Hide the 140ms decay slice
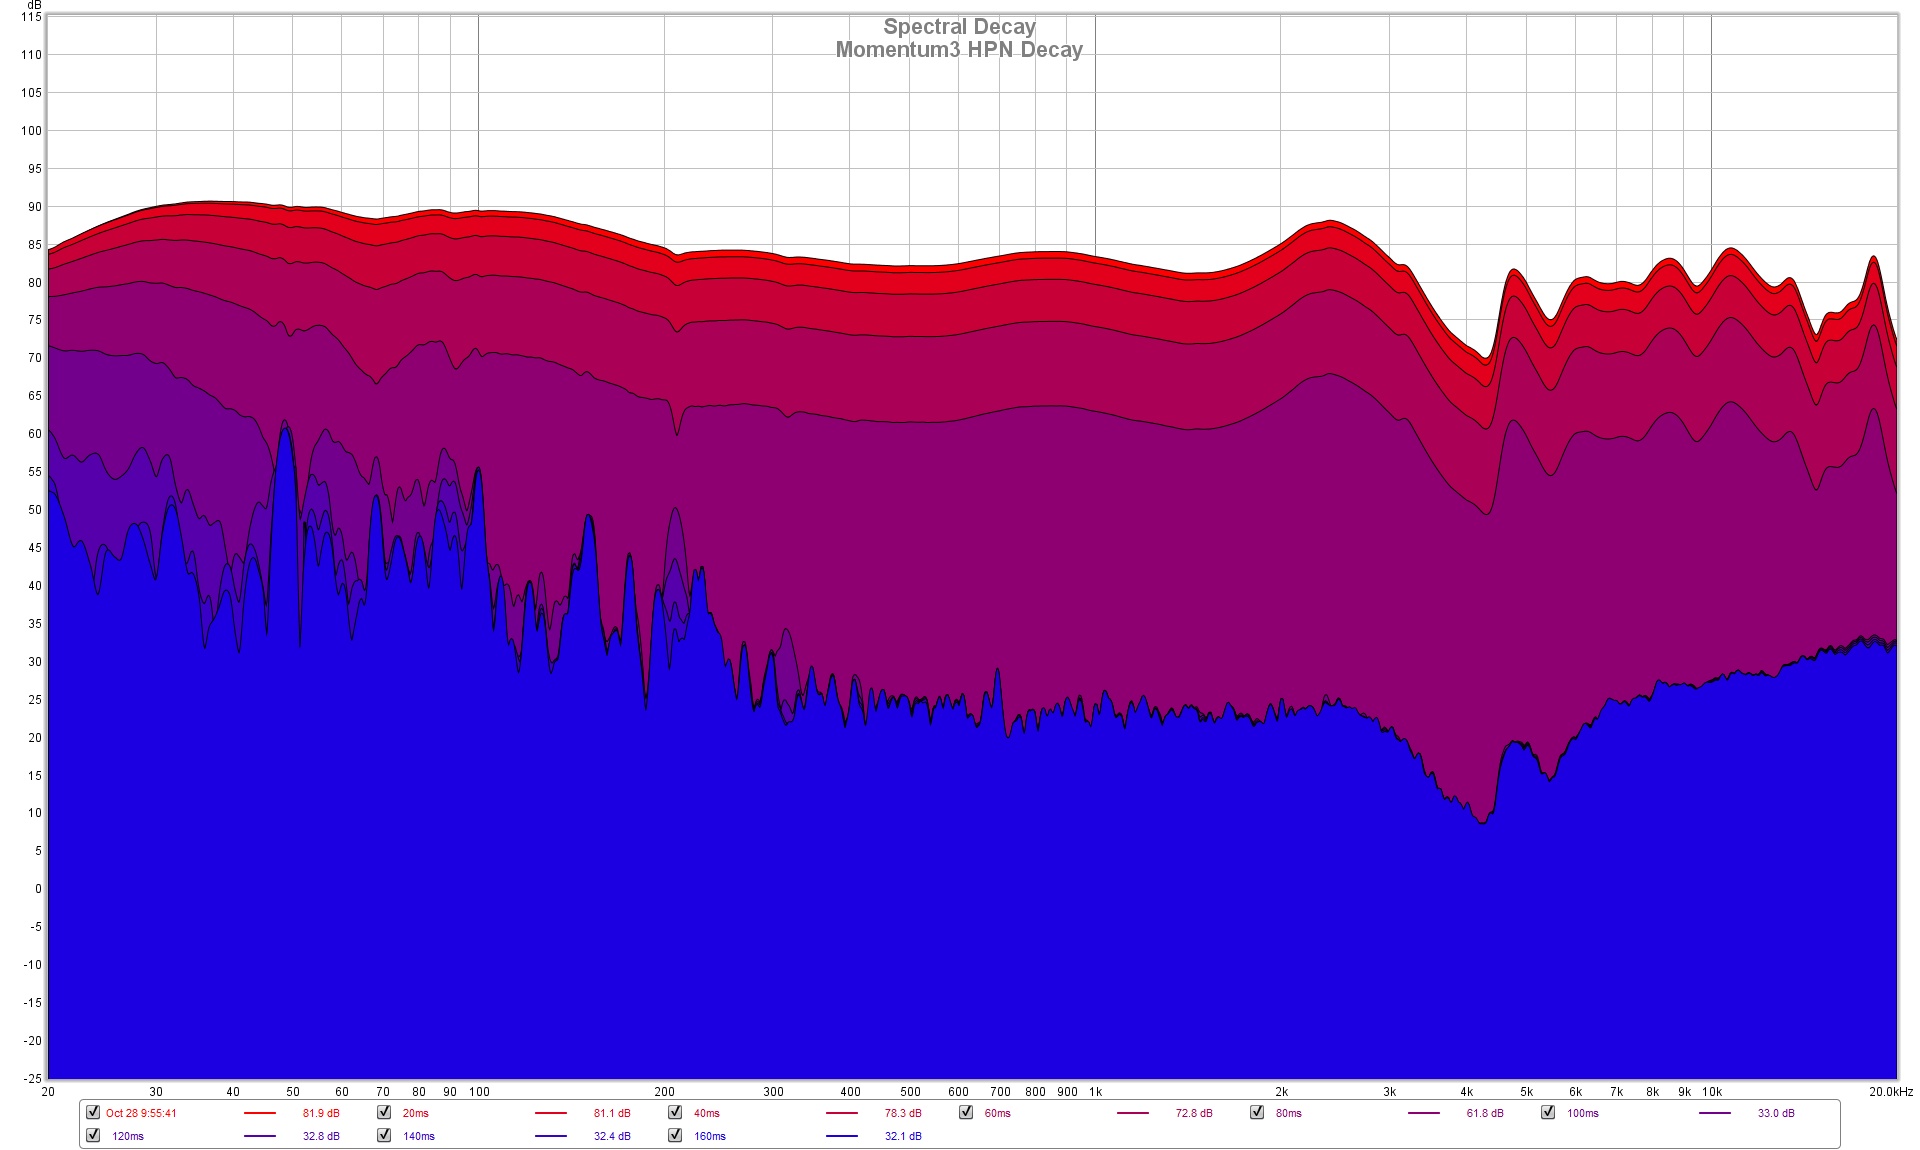Screen dimensions: 1920x1150 [384, 1135]
